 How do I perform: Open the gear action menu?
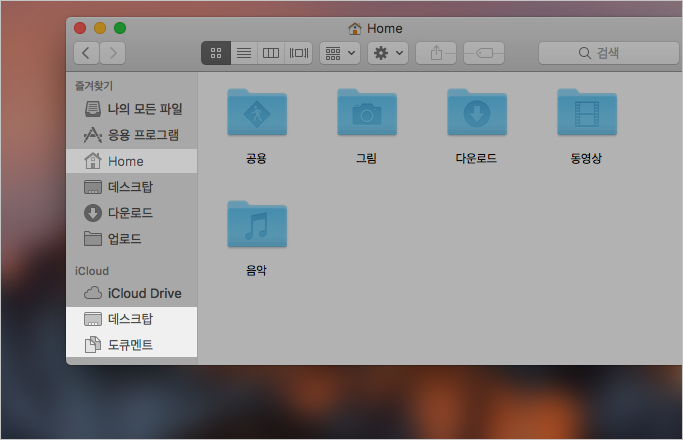point(388,53)
